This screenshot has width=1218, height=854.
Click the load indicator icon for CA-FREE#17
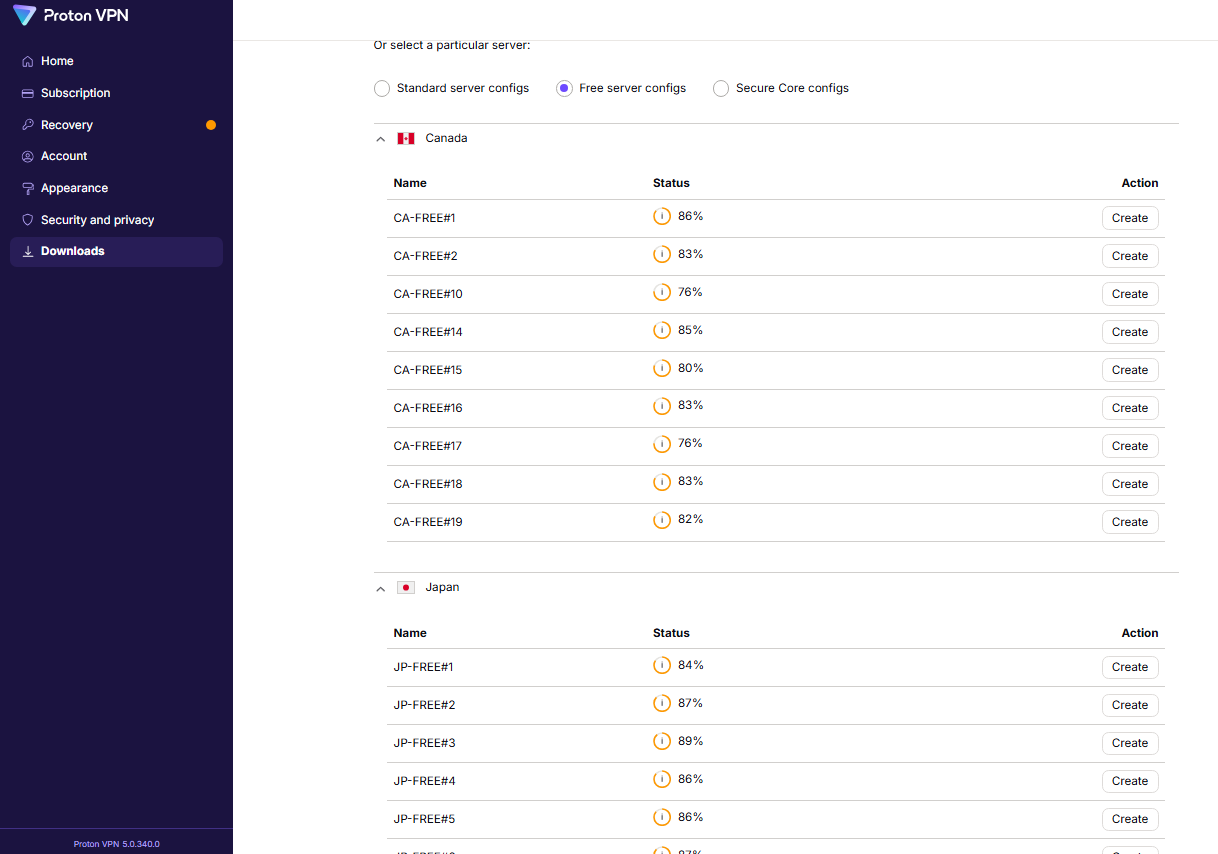coord(662,444)
